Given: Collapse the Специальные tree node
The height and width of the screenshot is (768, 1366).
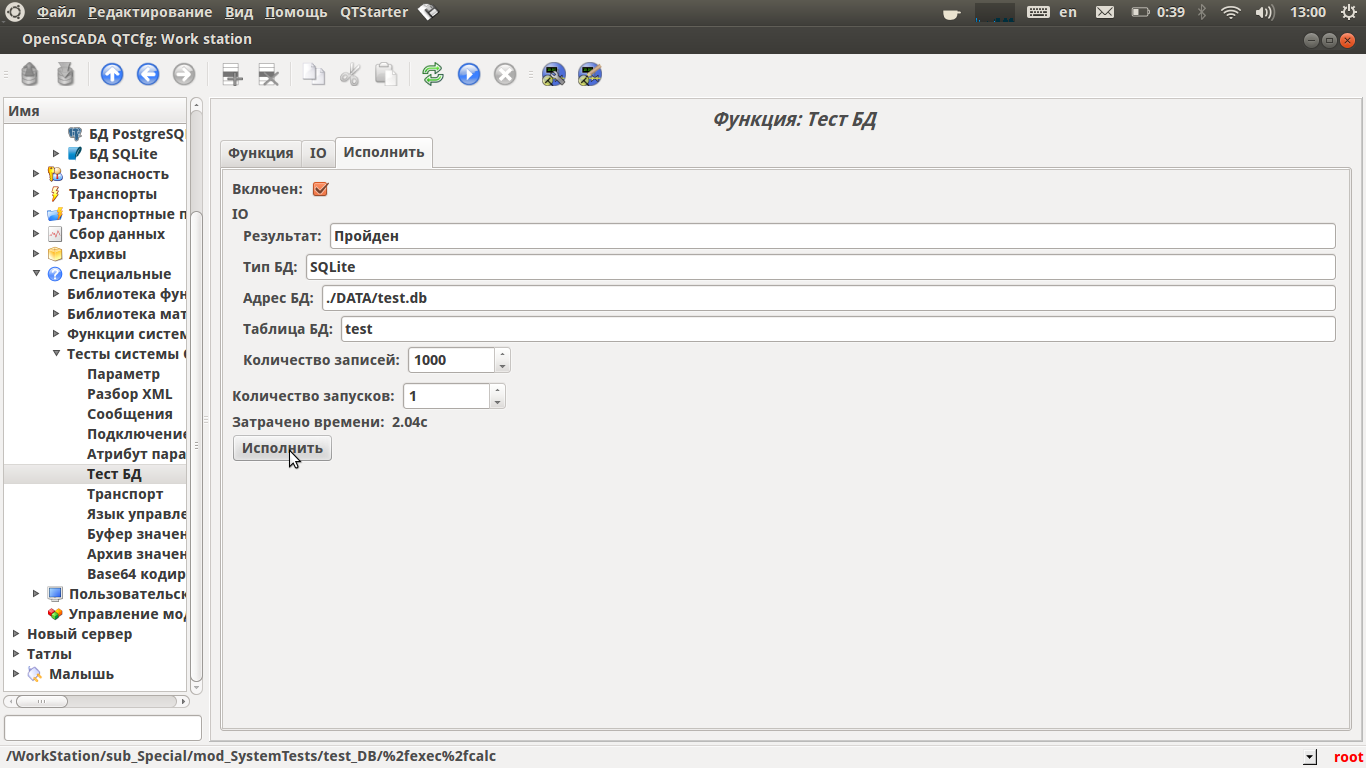Looking at the screenshot, I should [37, 274].
